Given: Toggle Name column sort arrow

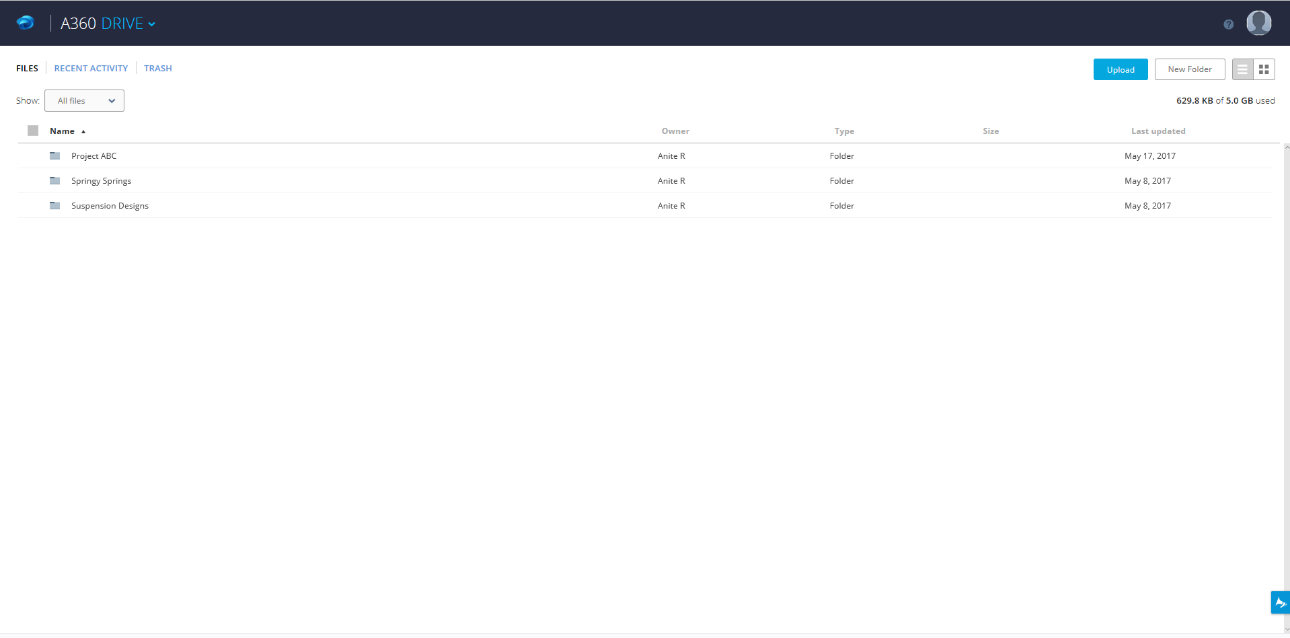Looking at the screenshot, I should tap(83, 132).
